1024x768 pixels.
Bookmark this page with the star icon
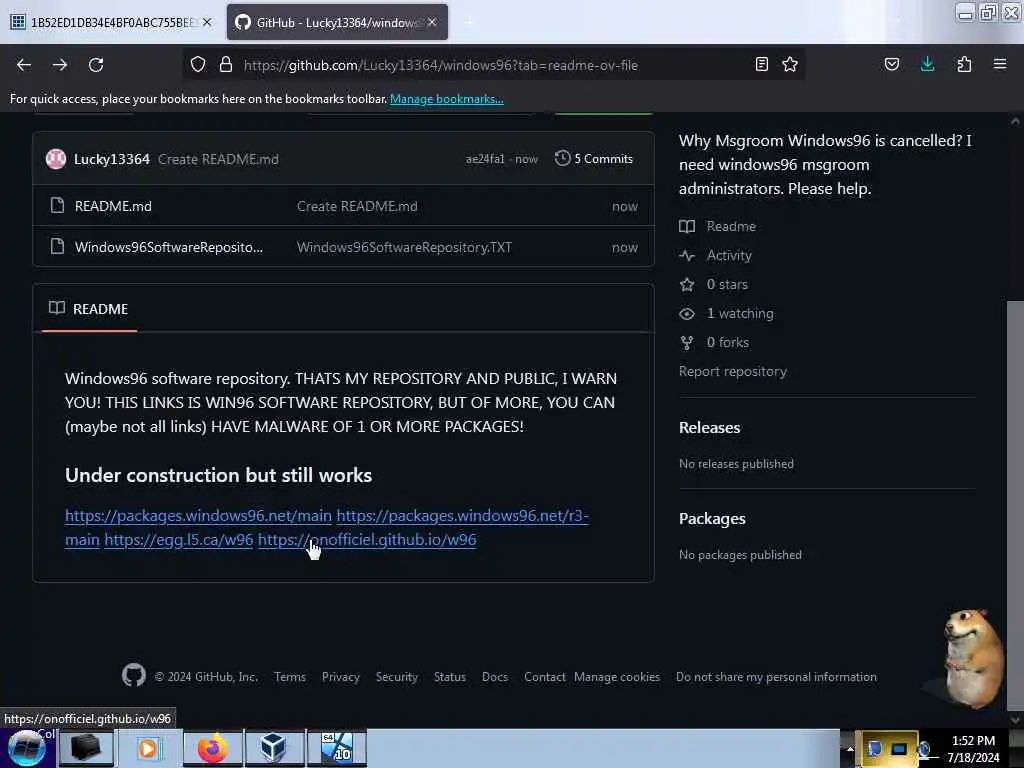[790, 64]
